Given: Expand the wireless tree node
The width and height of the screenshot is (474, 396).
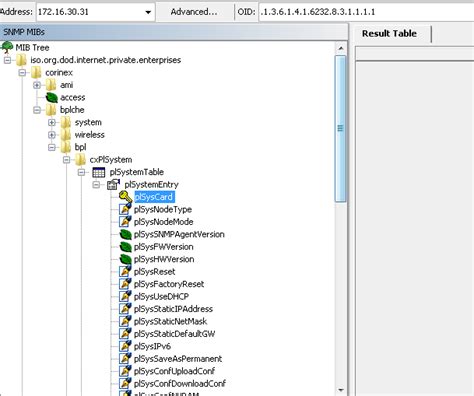Looking at the screenshot, I should pos(52,135).
